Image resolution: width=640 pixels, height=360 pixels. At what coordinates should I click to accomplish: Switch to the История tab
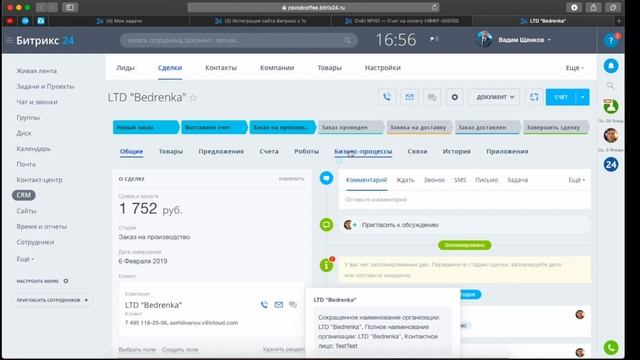pyautogui.click(x=456, y=151)
